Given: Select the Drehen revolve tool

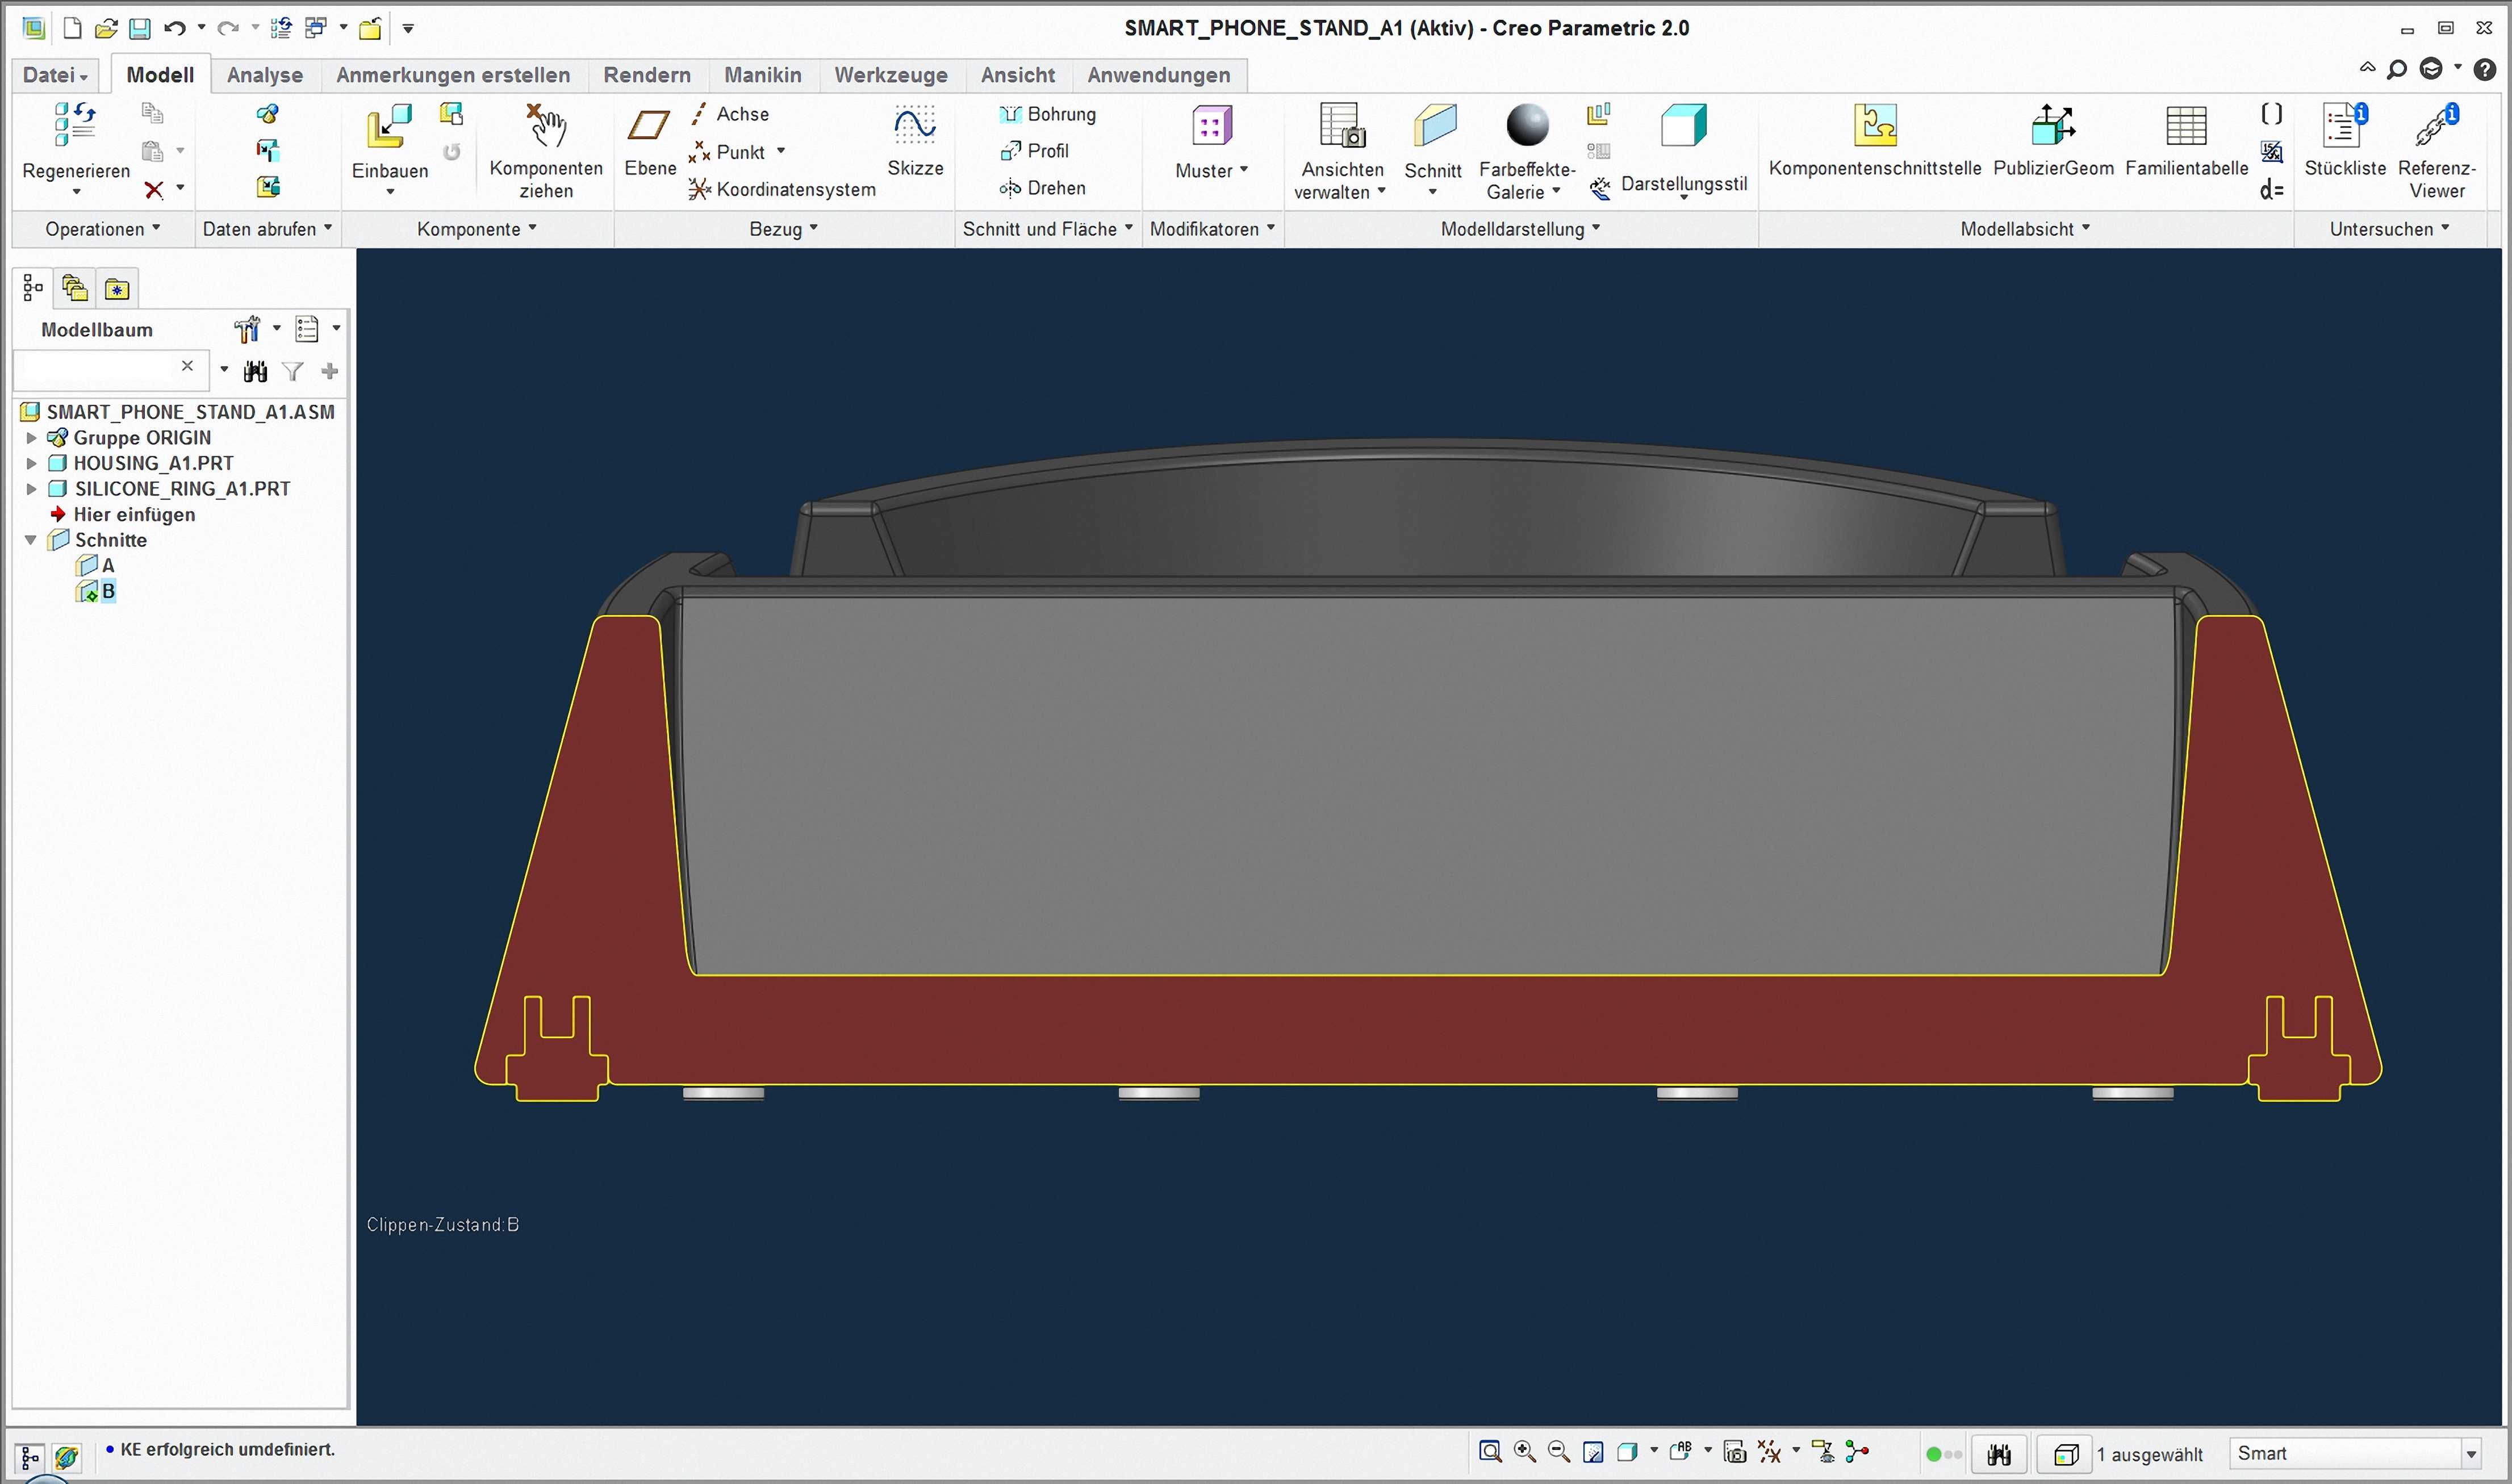Looking at the screenshot, I should coord(1042,188).
